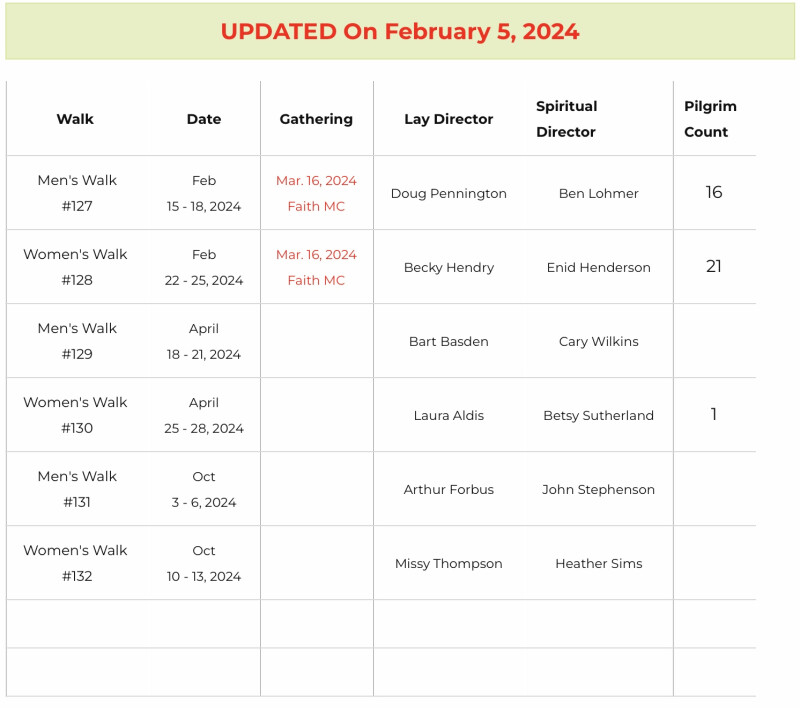Click the Pilgrim Count column header

pos(710,119)
